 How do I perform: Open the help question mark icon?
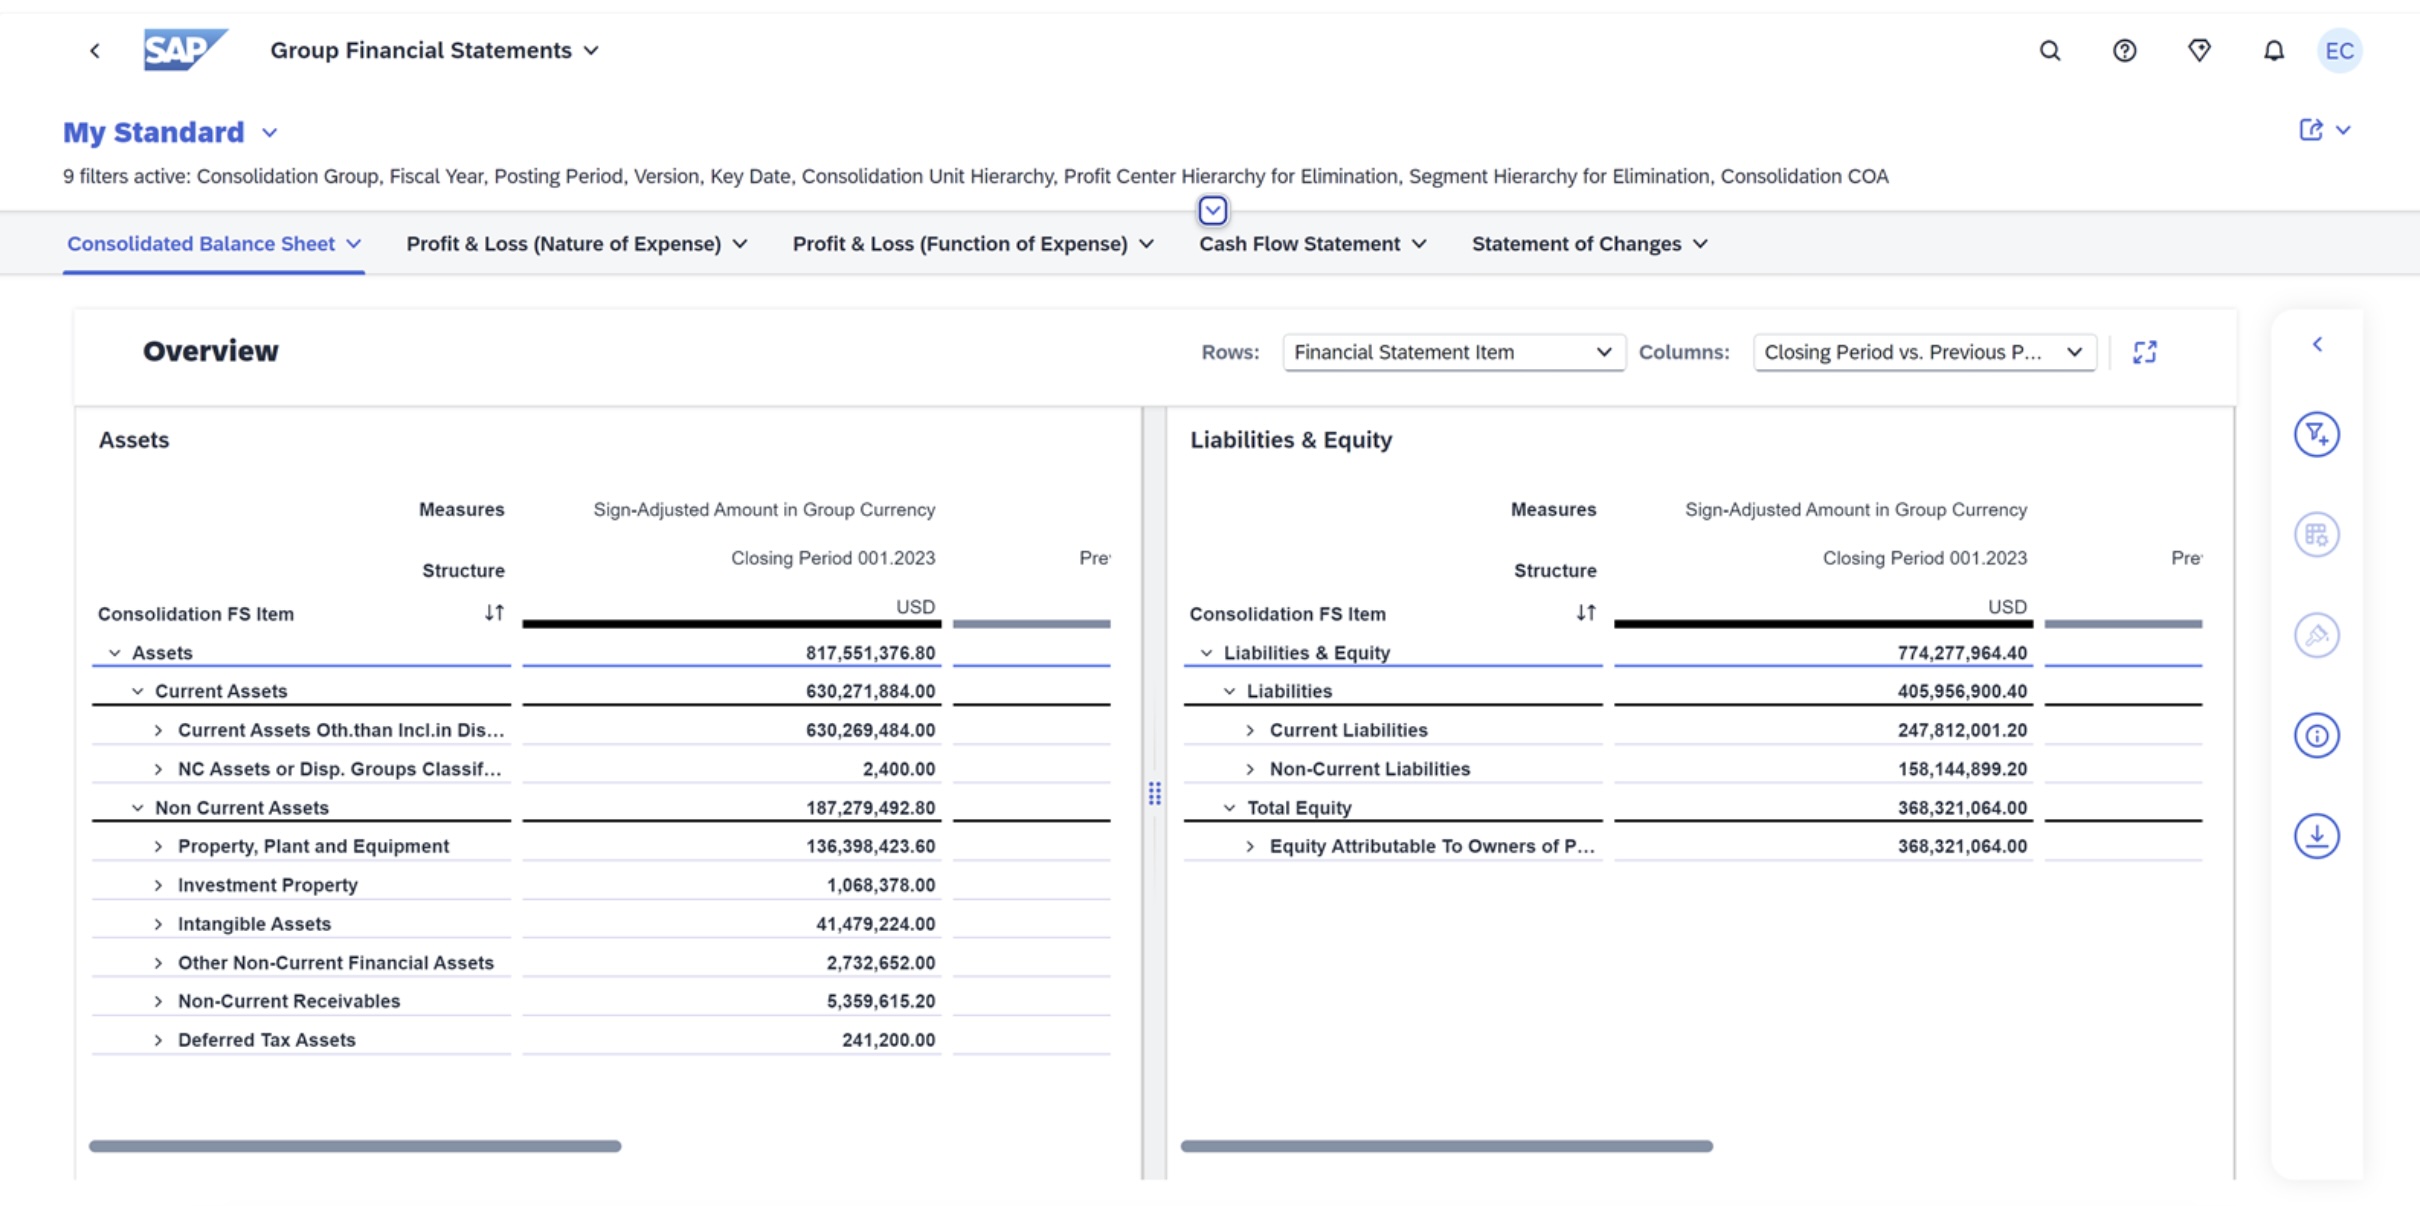[x=2124, y=51]
